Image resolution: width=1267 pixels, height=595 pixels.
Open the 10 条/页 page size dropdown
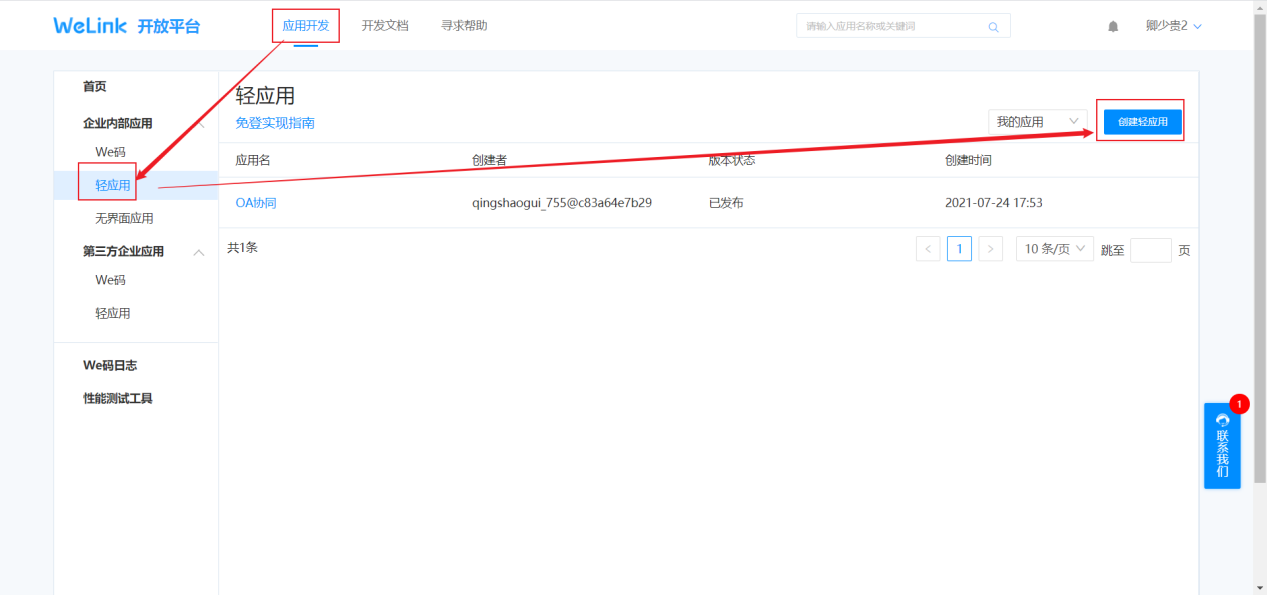1055,249
